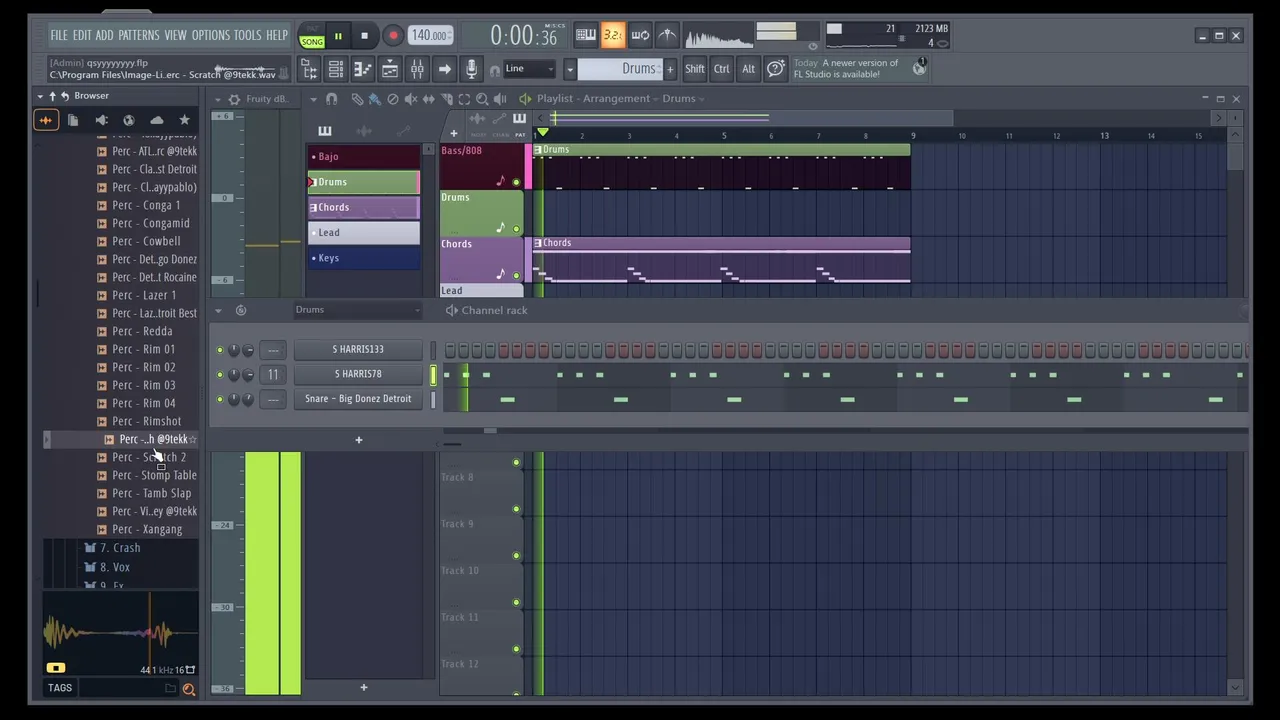Screen dimensions: 1280x720
Task: Open the S HARRIS133 channel button
Action: click(x=358, y=349)
